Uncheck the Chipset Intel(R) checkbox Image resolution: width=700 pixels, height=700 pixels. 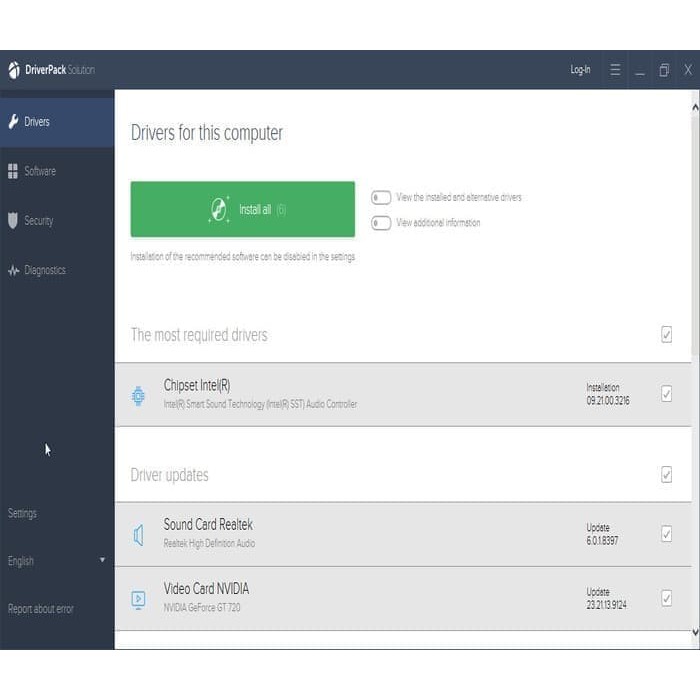point(666,394)
